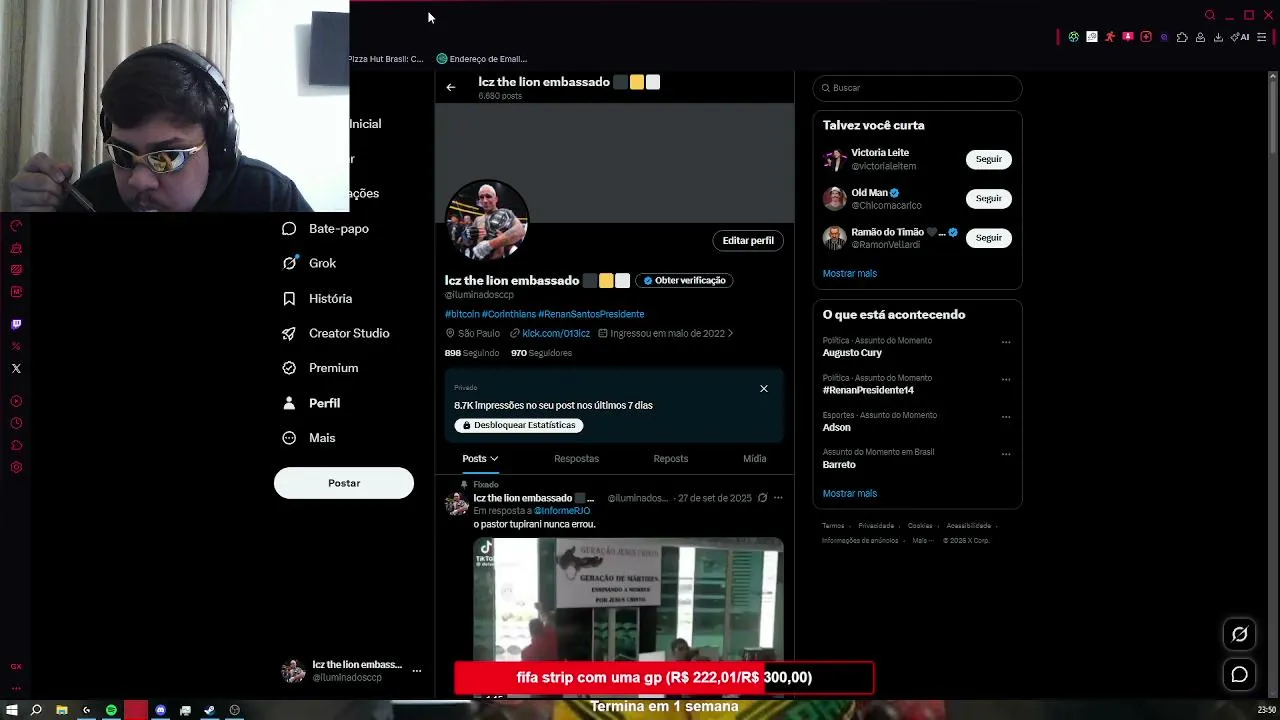Open the #Corinthians hashtag link
Viewport: 1280px width, 720px height.
click(x=509, y=314)
